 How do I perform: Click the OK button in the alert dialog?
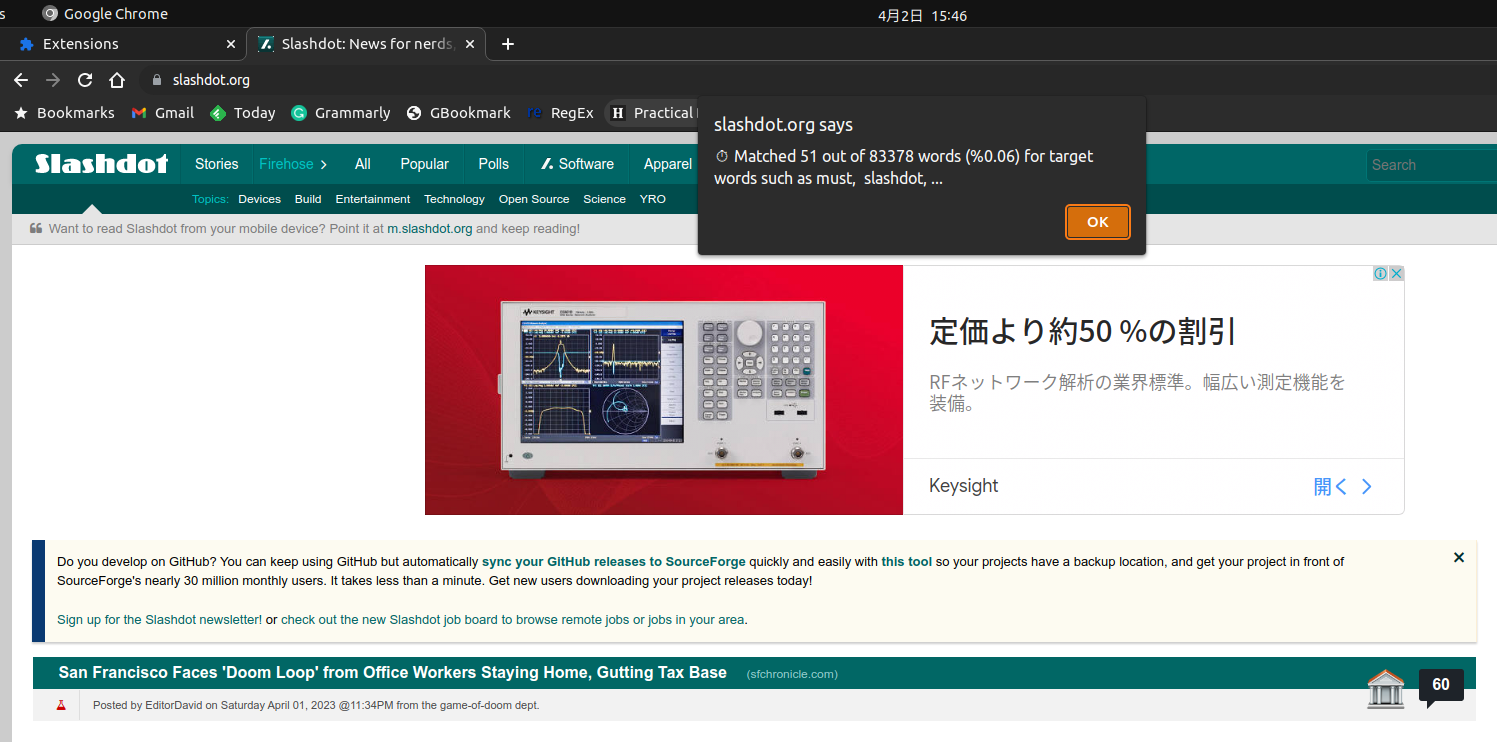click(x=1097, y=222)
